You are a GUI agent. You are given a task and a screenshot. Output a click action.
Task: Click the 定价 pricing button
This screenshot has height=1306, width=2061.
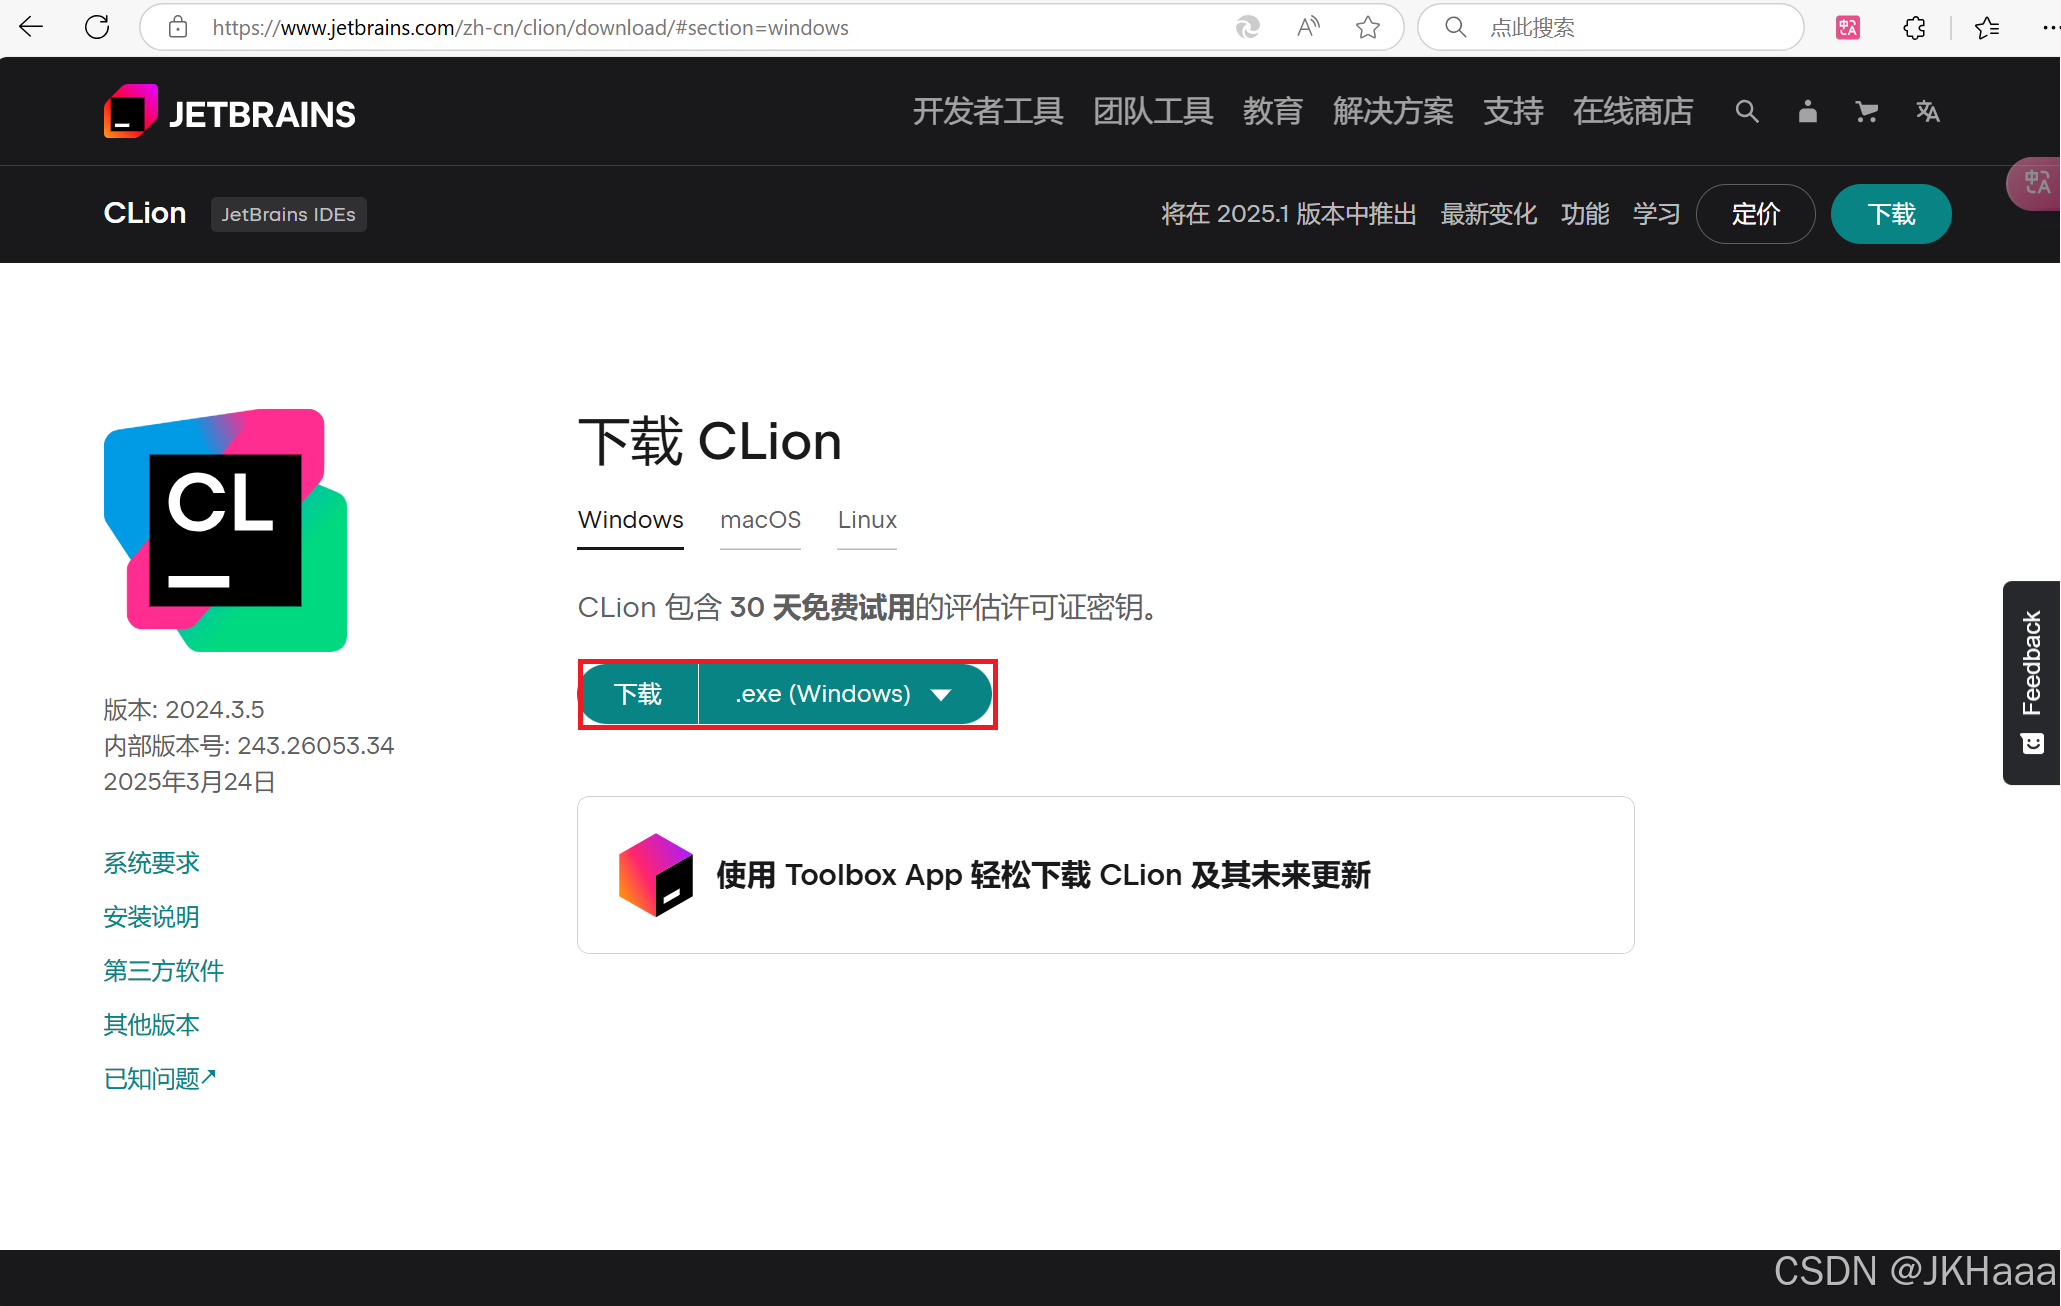[1755, 214]
